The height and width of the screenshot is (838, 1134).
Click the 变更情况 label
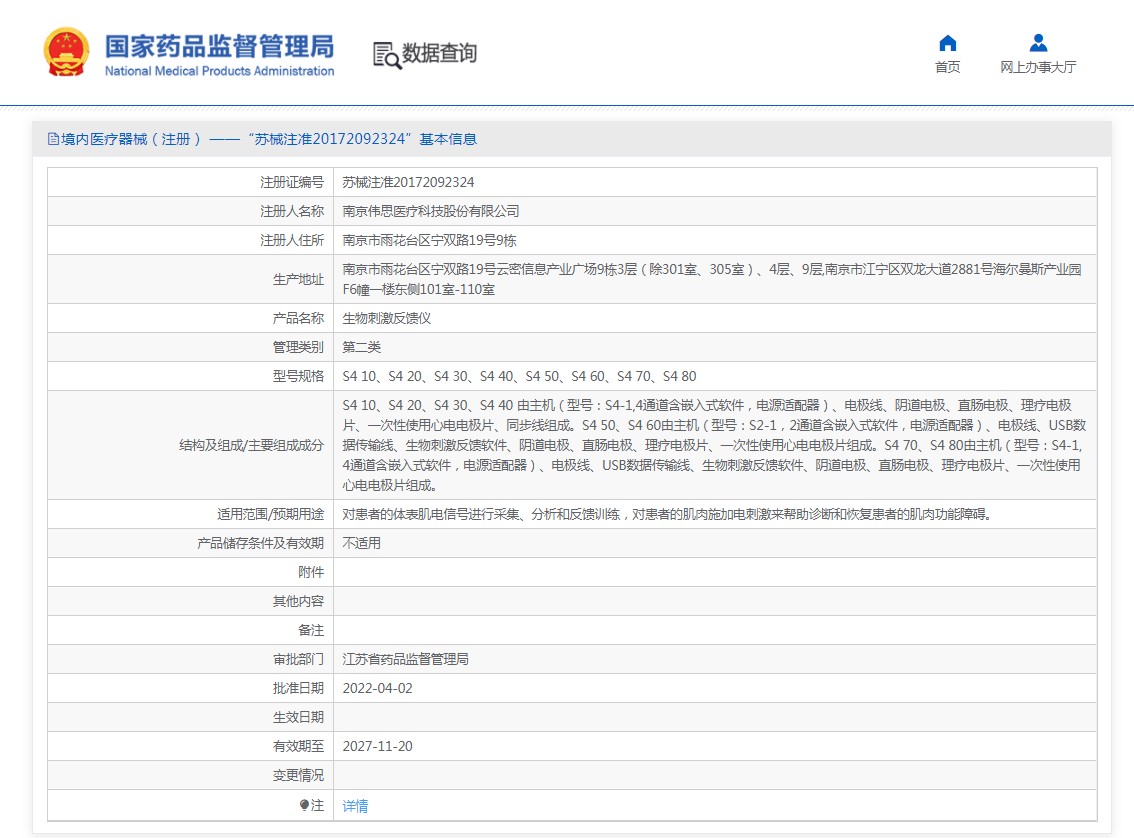pos(298,775)
